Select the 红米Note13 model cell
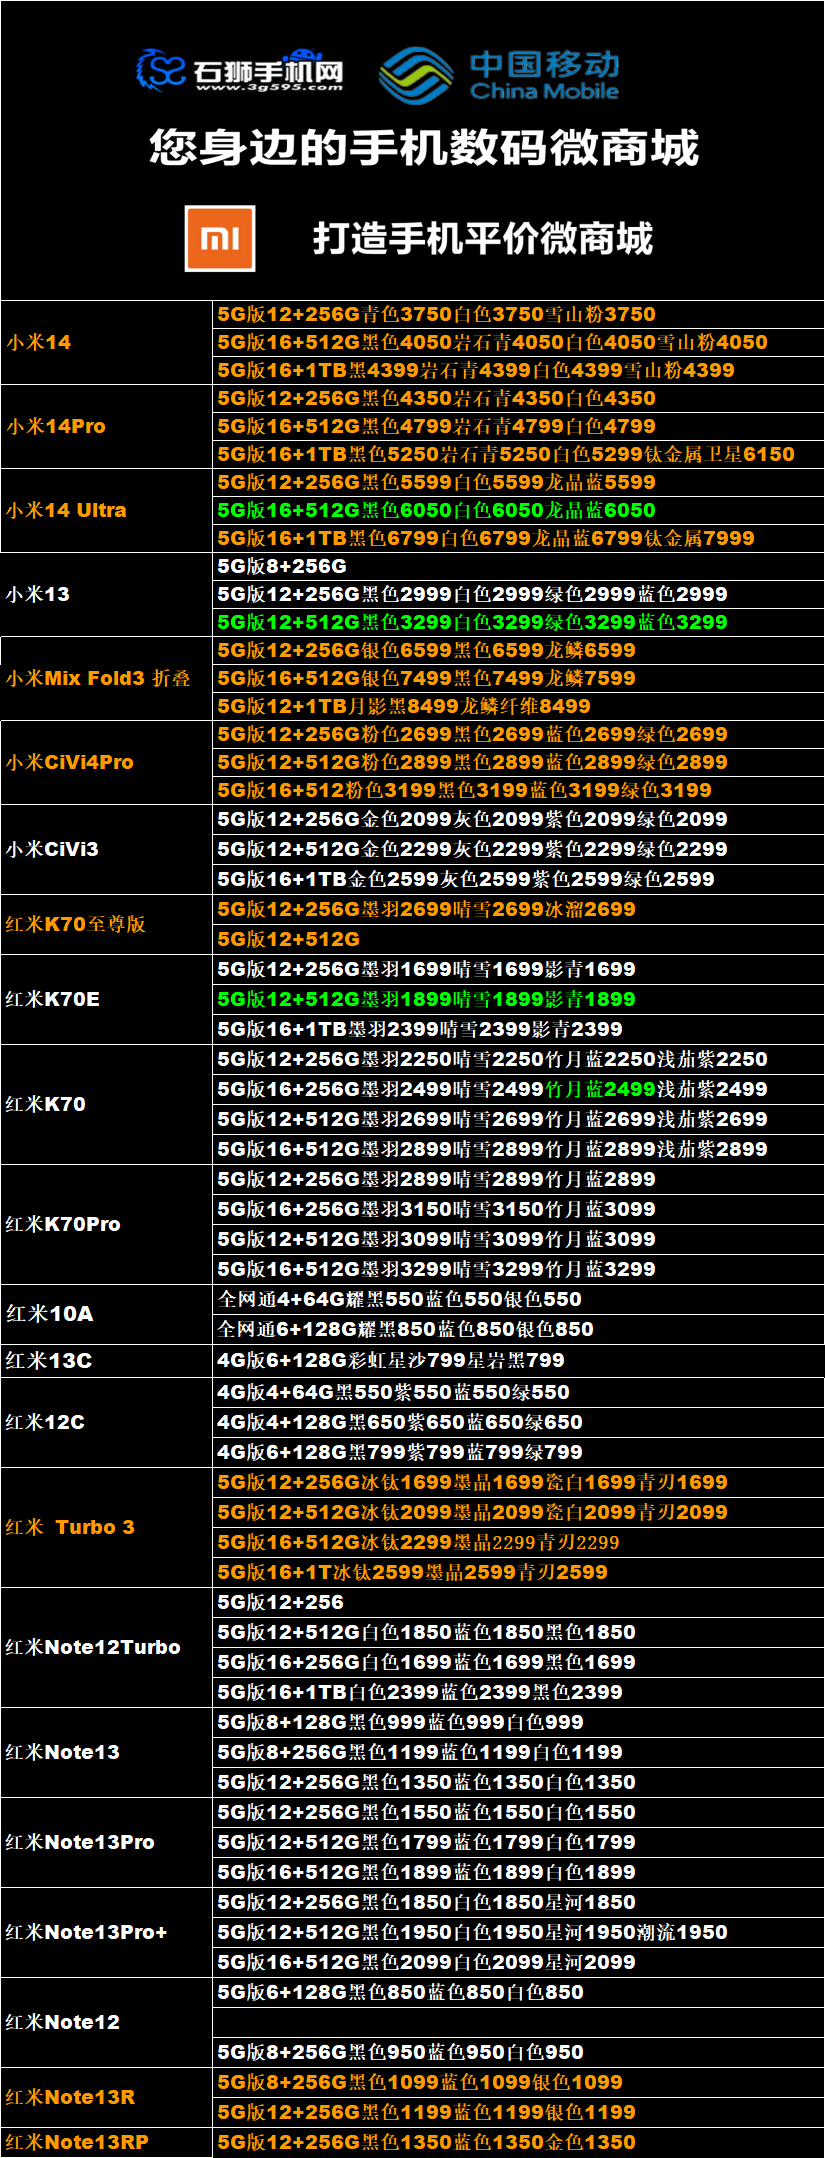The width and height of the screenshot is (825, 2158). [107, 1752]
